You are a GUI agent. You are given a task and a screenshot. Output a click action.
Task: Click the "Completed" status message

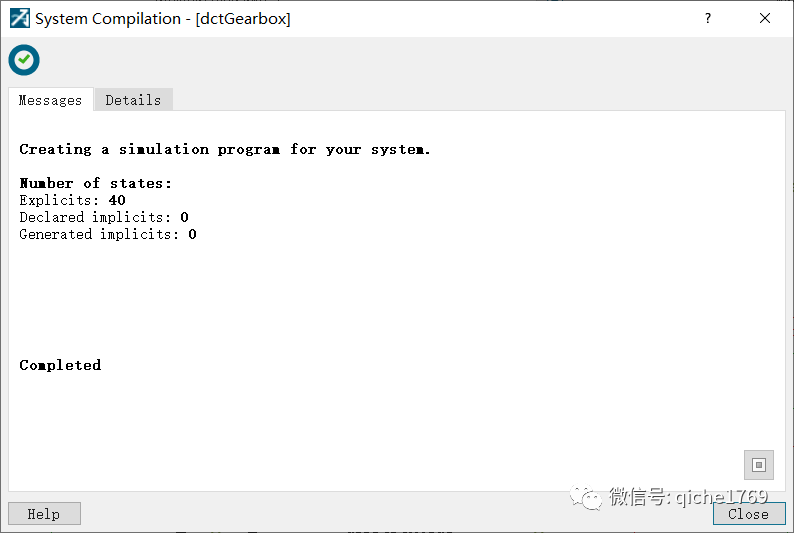(x=60, y=365)
